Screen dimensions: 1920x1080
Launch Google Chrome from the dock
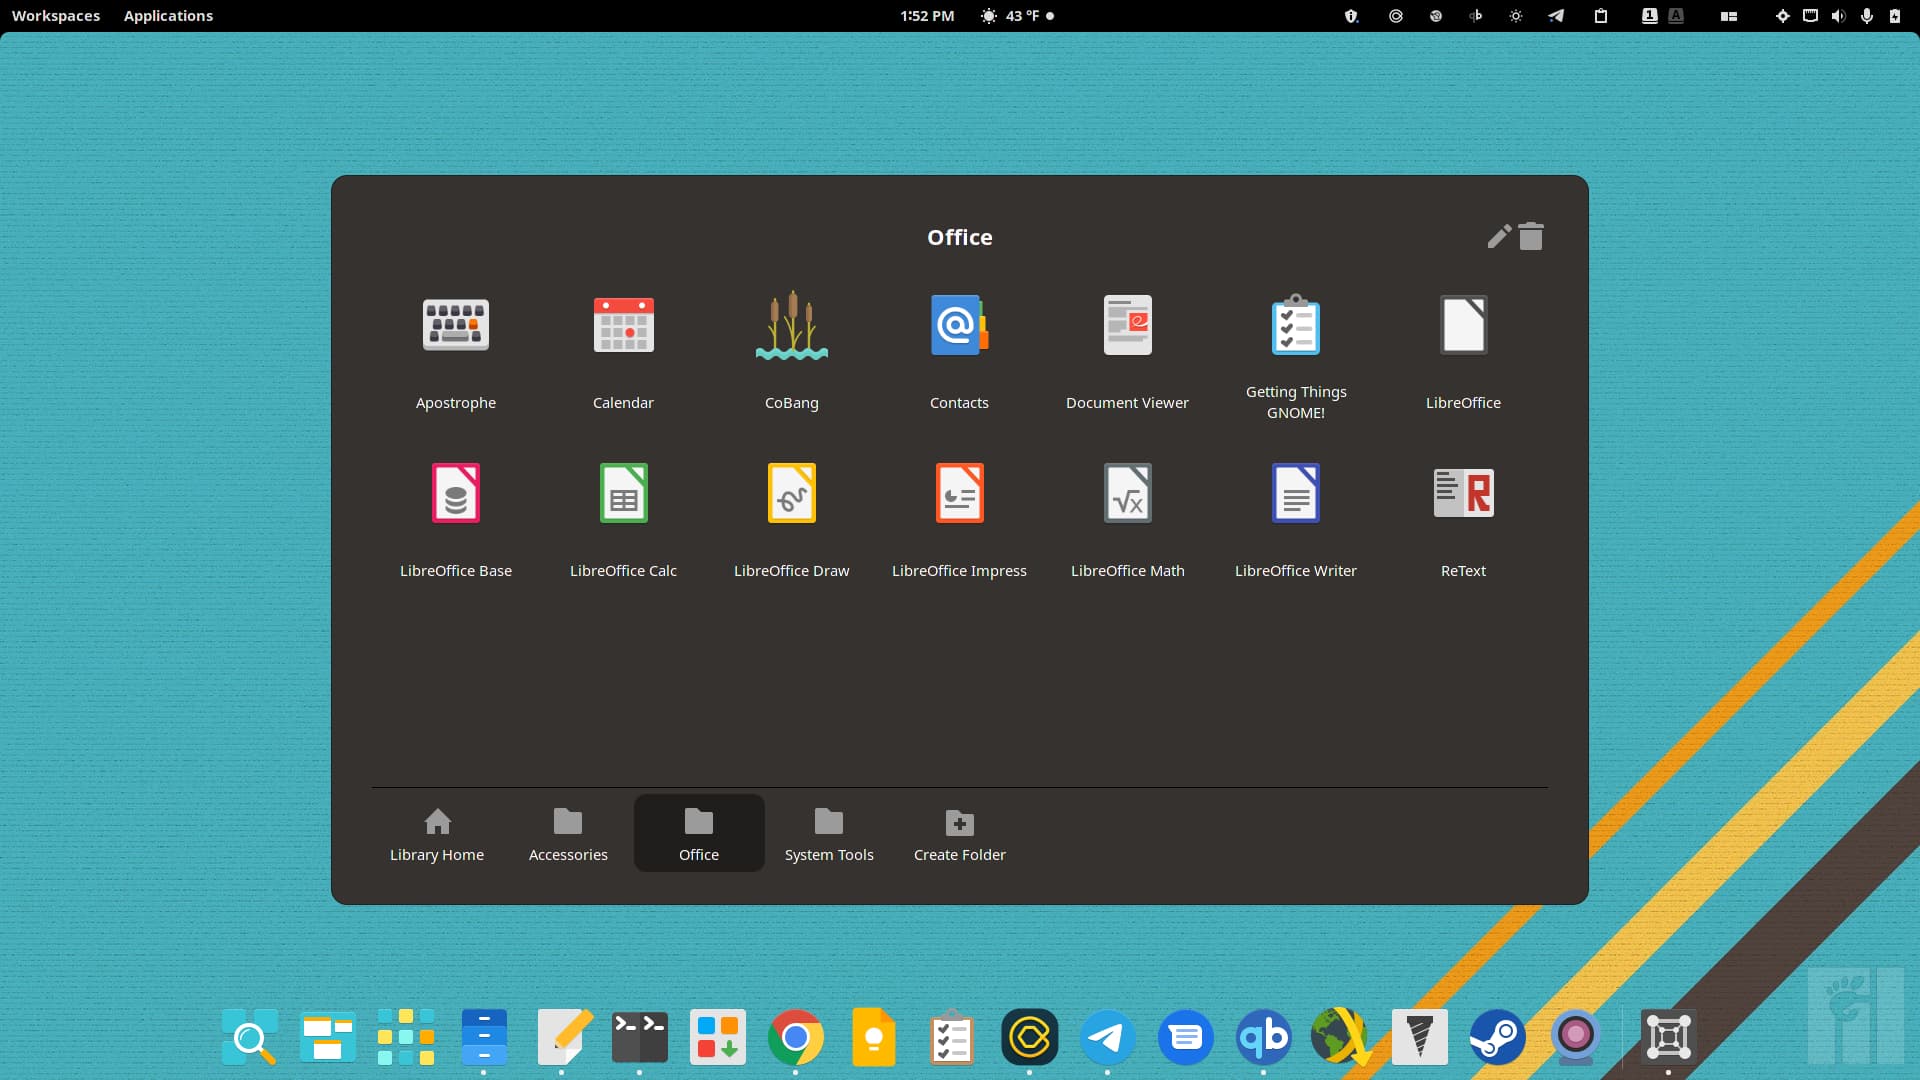click(x=795, y=1037)
